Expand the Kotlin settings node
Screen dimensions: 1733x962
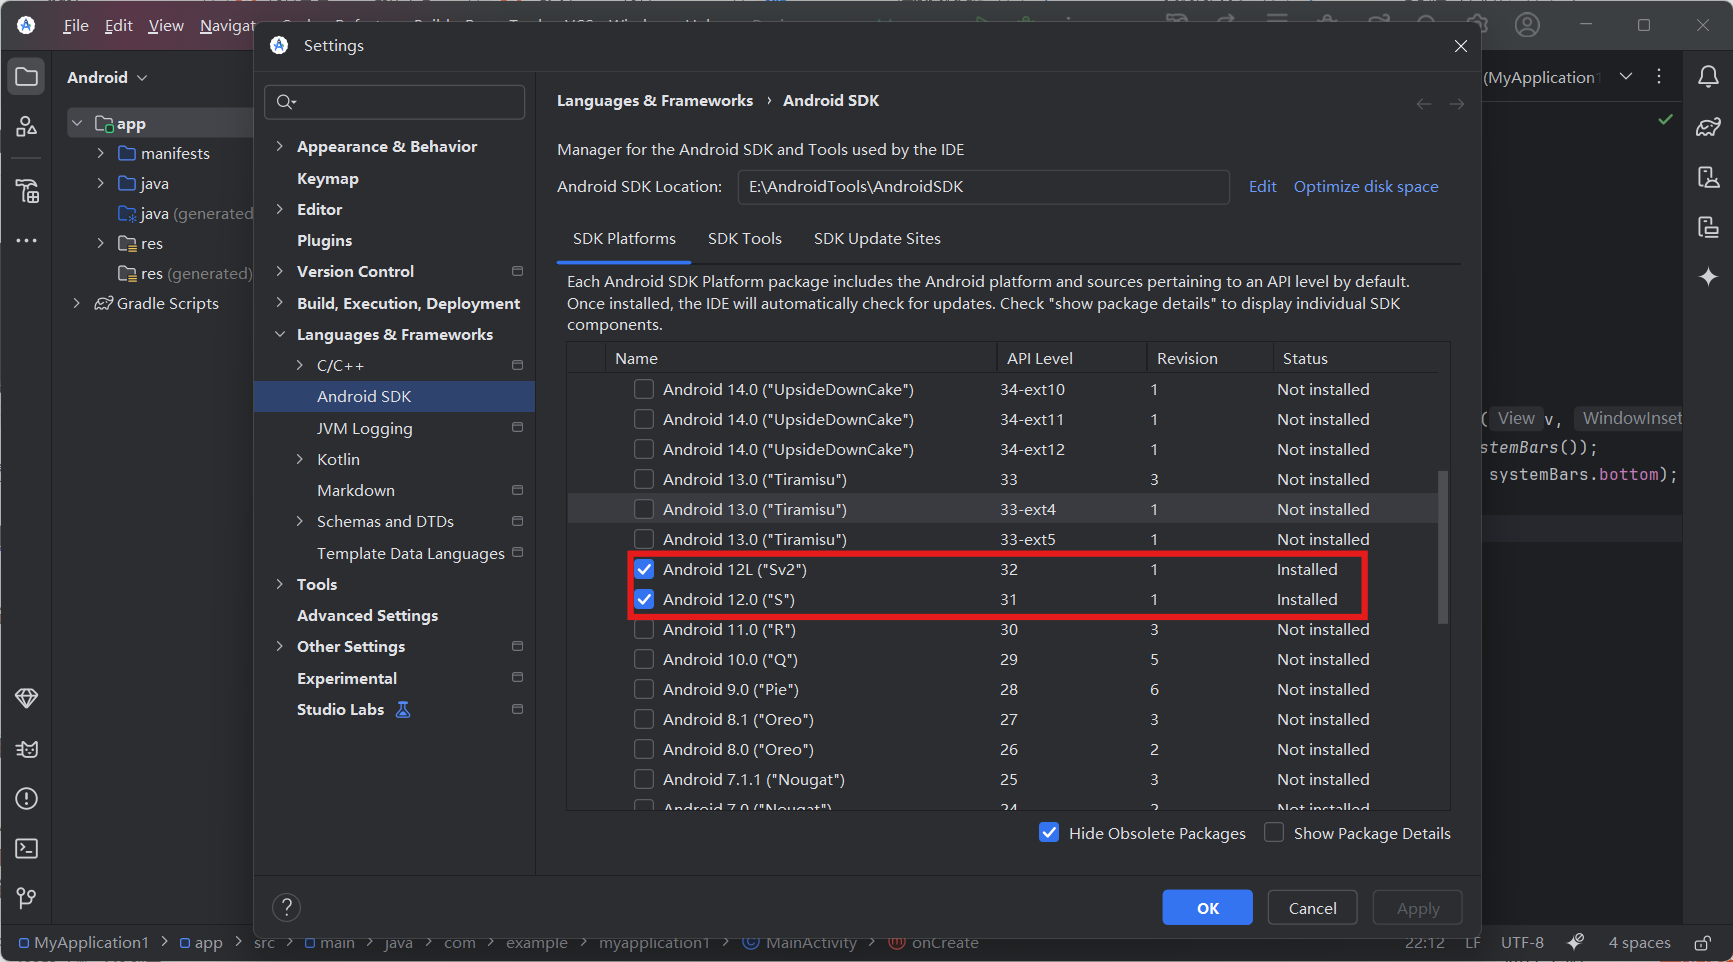(300, 459)
